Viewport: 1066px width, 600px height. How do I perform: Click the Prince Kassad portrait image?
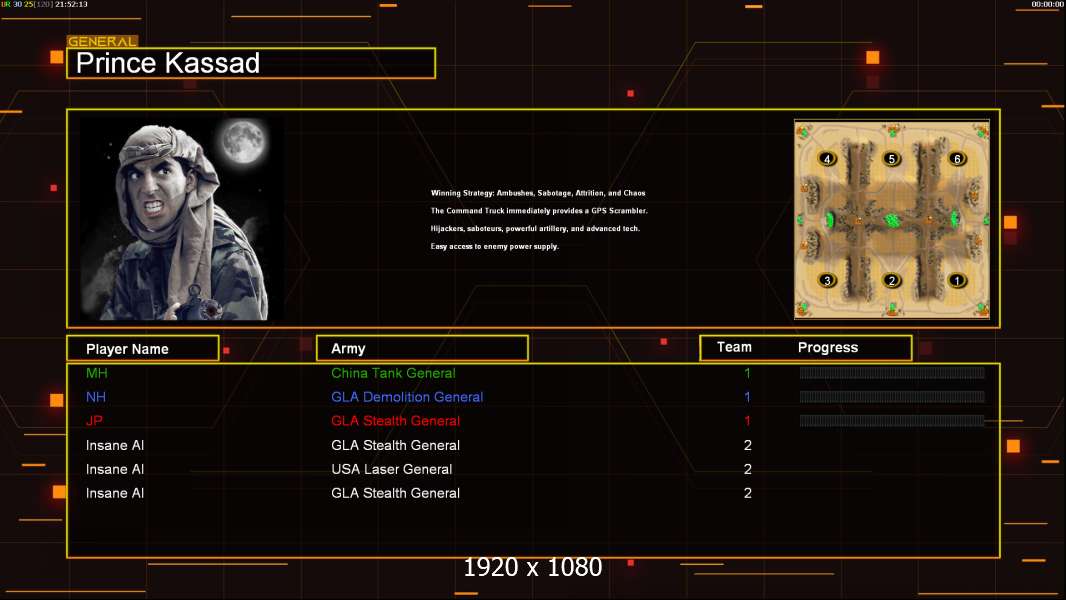pos(182,219)
